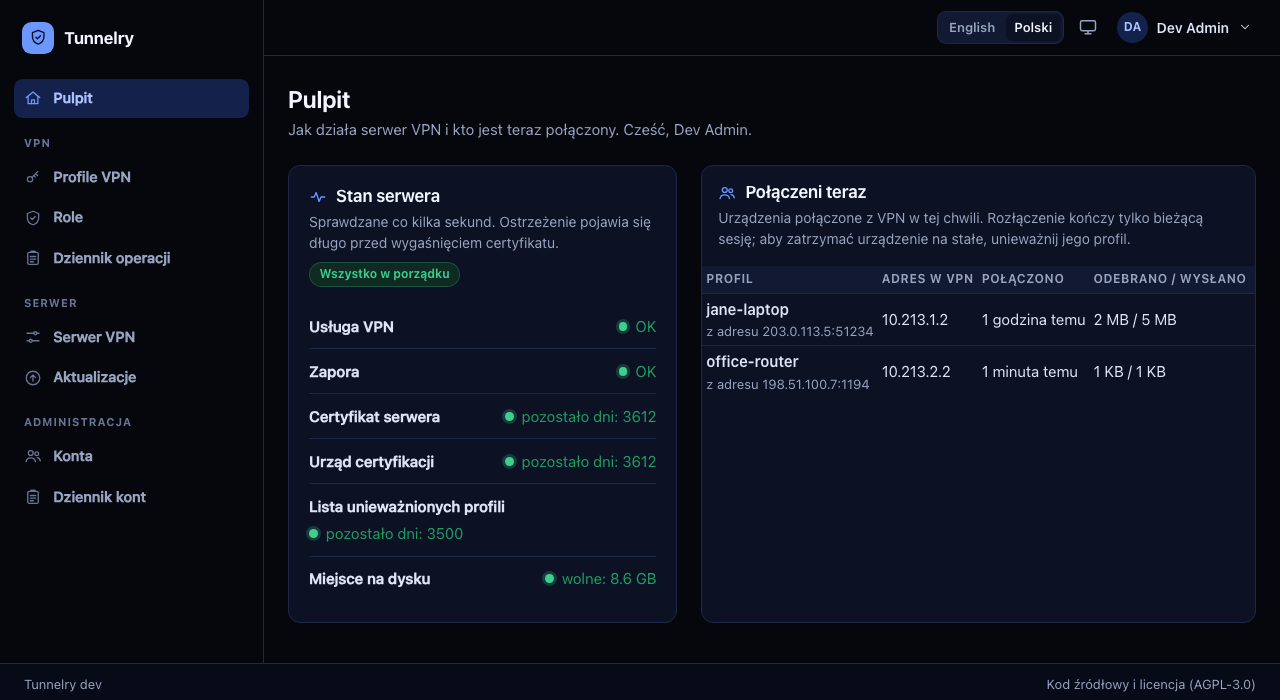Click the jane-laptop profile name
This screenshot has width=1280, height=700.
(747, 310)
